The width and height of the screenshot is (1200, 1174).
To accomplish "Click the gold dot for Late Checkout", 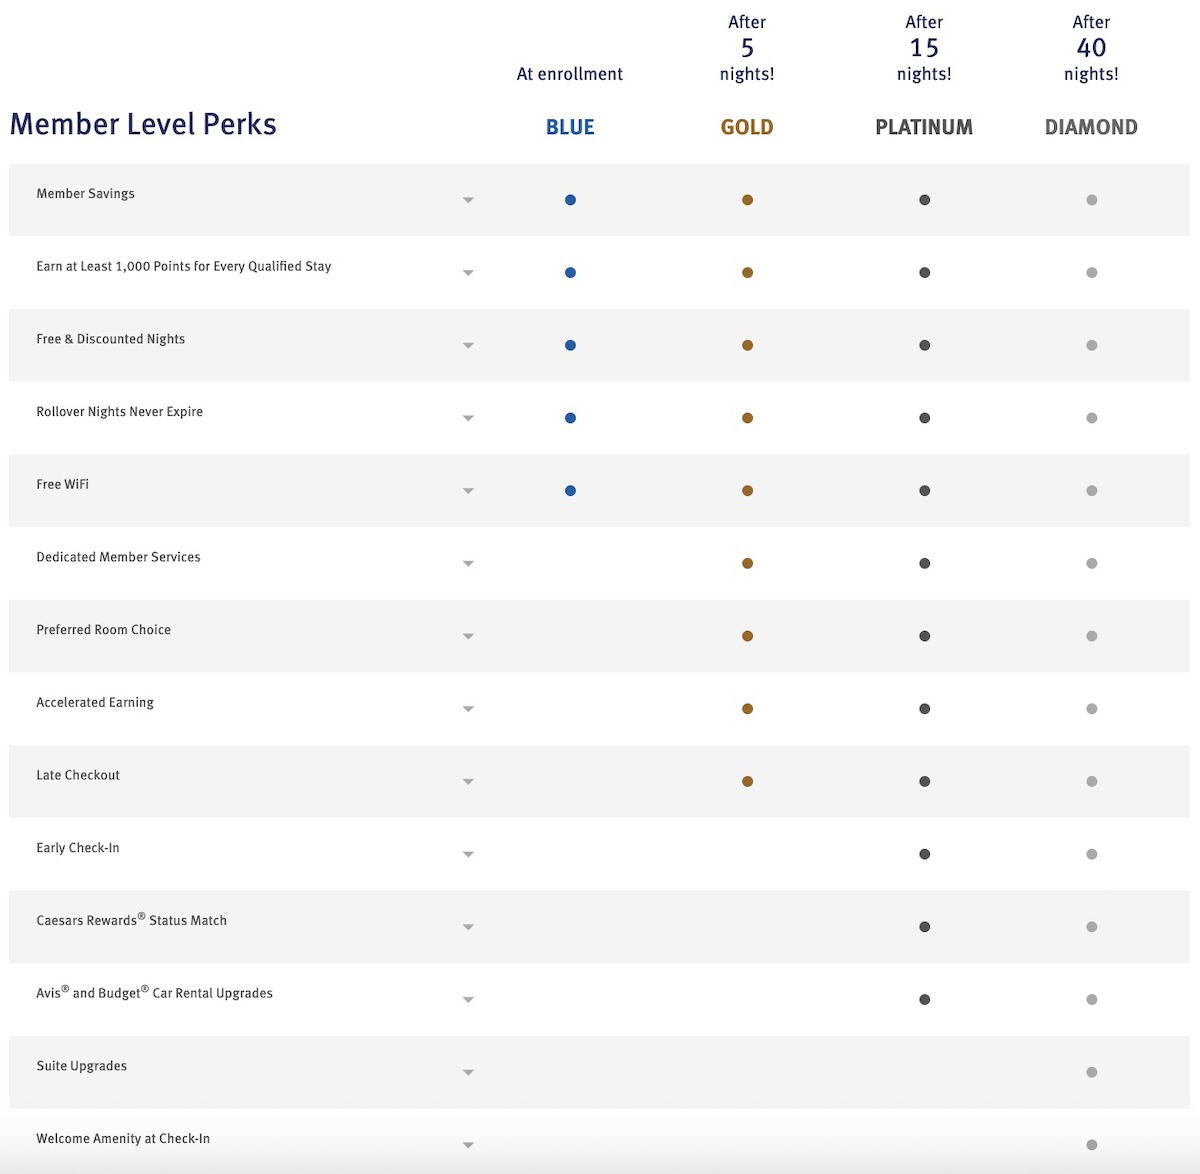I will click(747, 782).
